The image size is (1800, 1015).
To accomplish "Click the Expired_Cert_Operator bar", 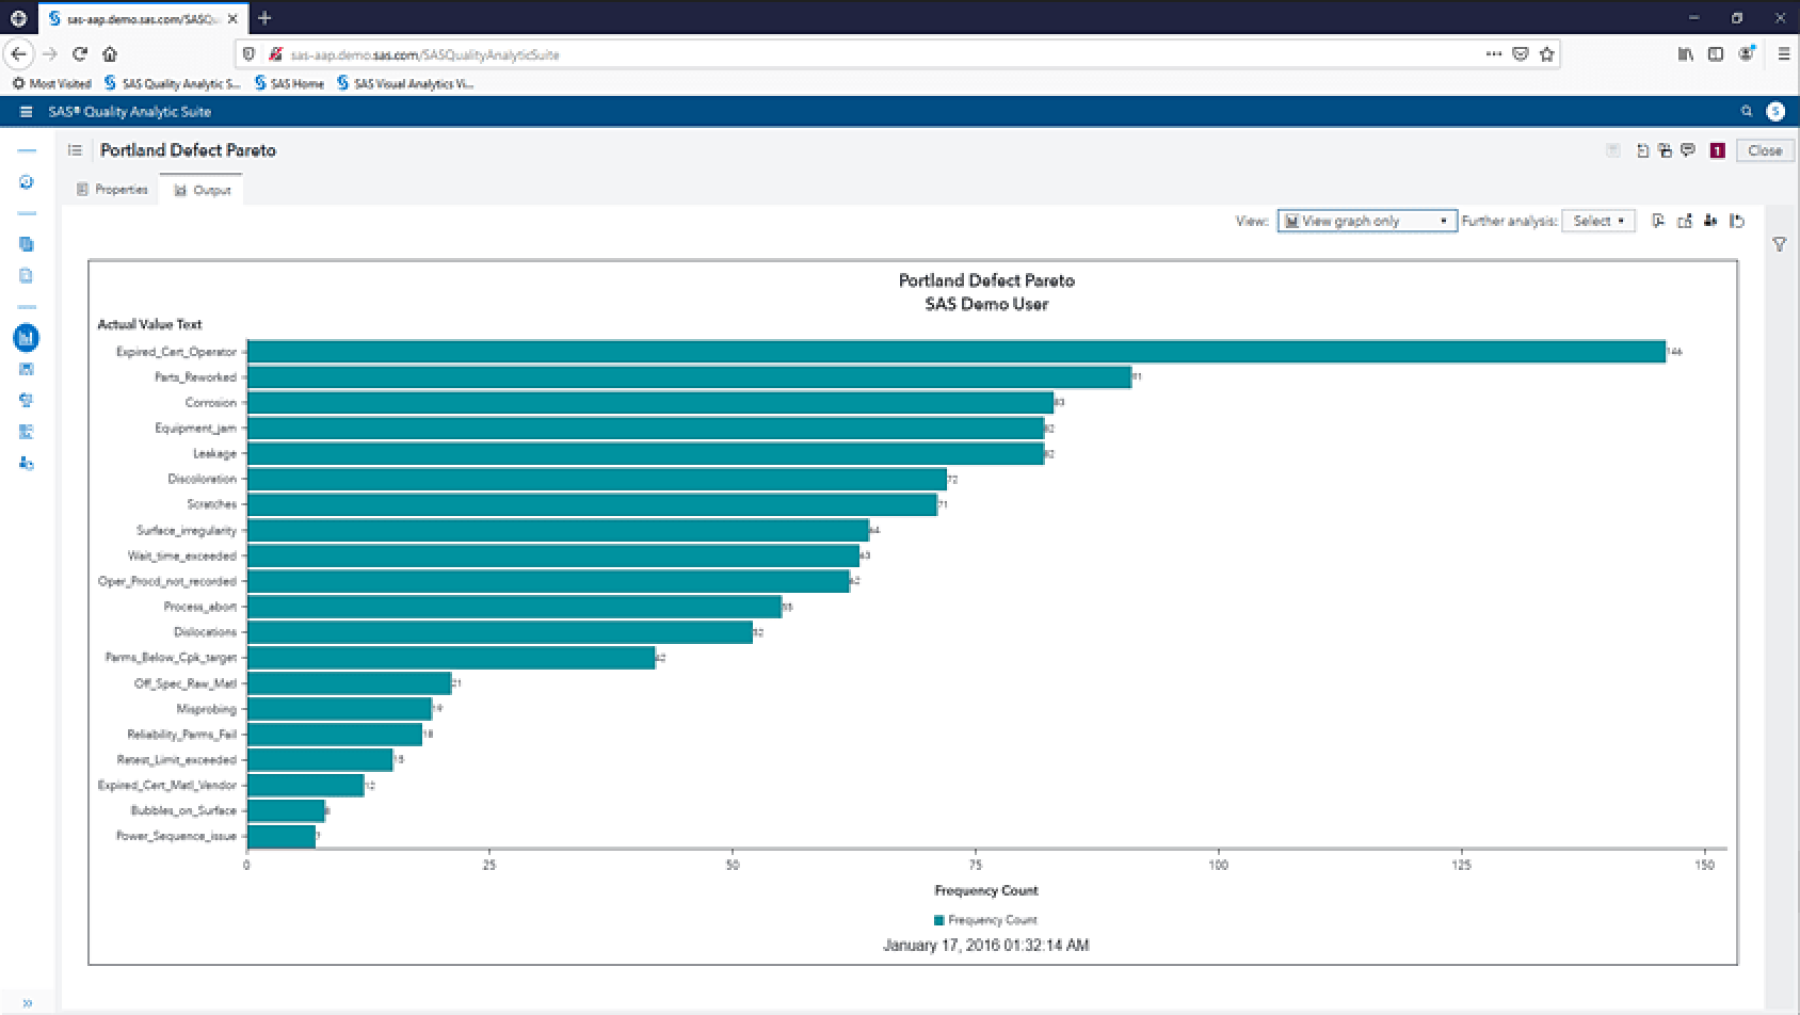I will [956, 351].
